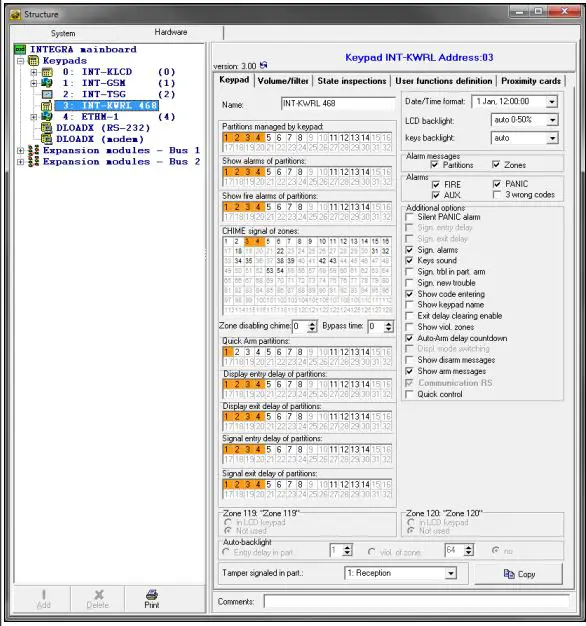
Task: Click the DLOADX (RS-232) icon
Action: (47, 128)
